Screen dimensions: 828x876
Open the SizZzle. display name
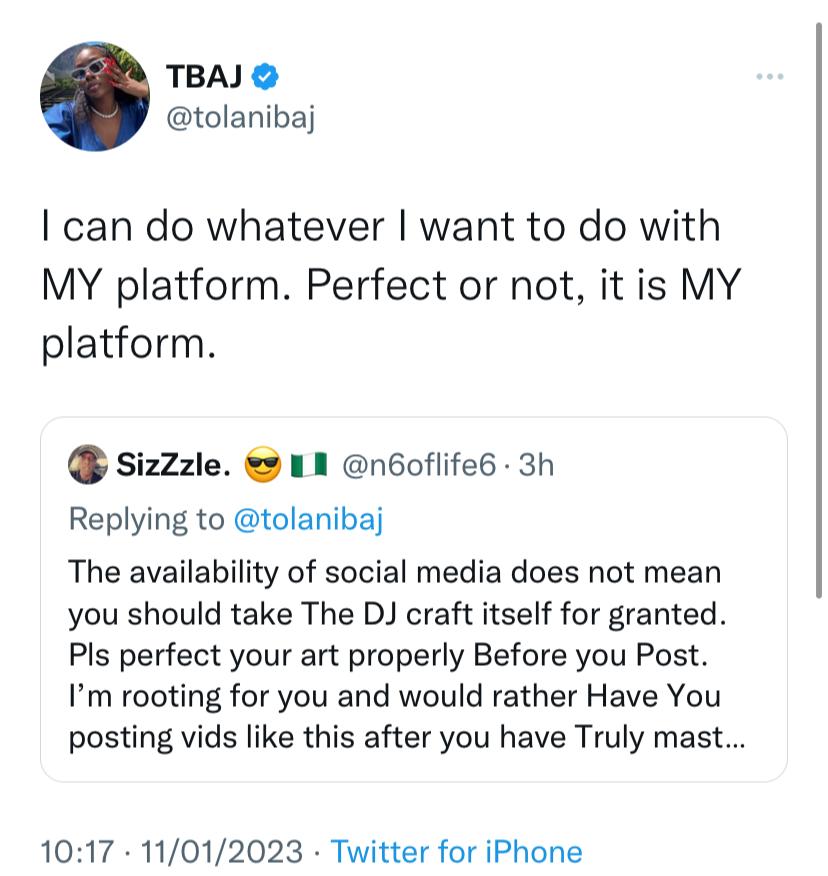[173, 465]
